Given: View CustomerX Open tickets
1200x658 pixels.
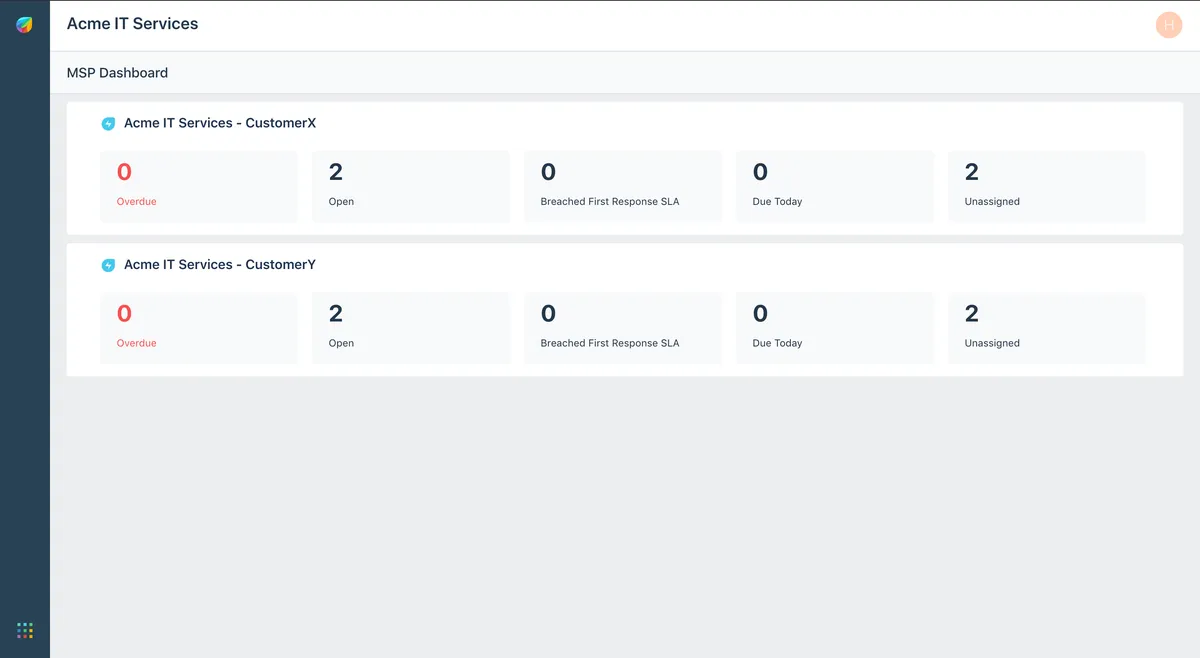Looking at the screenshot, I should point(410,186).
